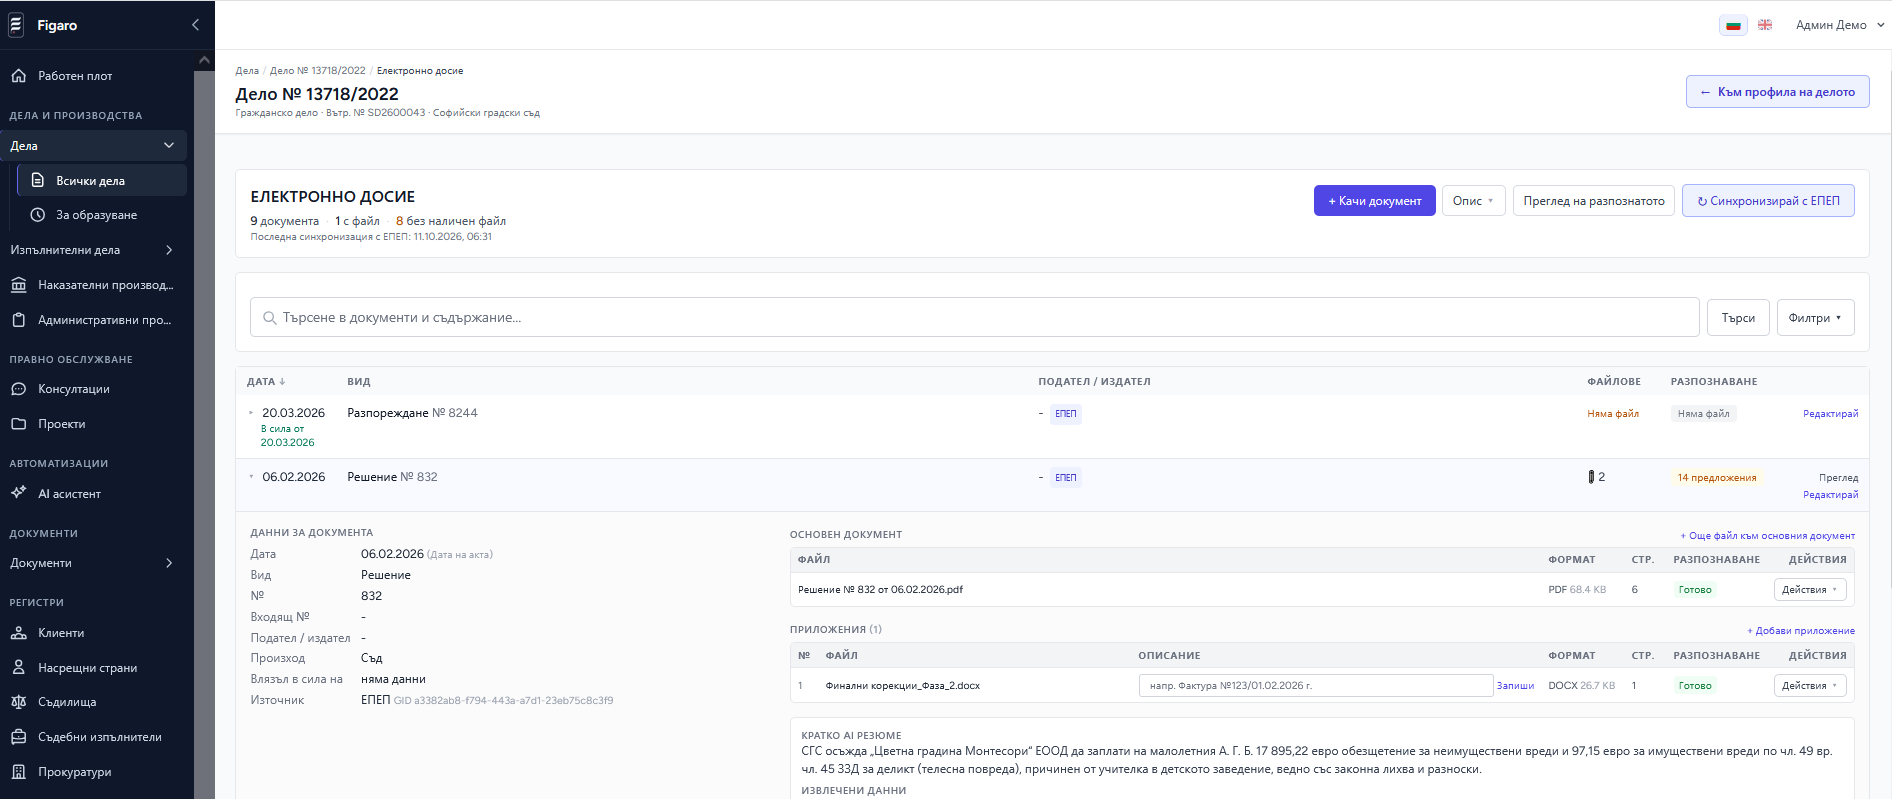Collapse the sidebar with the chevron arrow
1892x799 pixels.
[x=195, y=25]
